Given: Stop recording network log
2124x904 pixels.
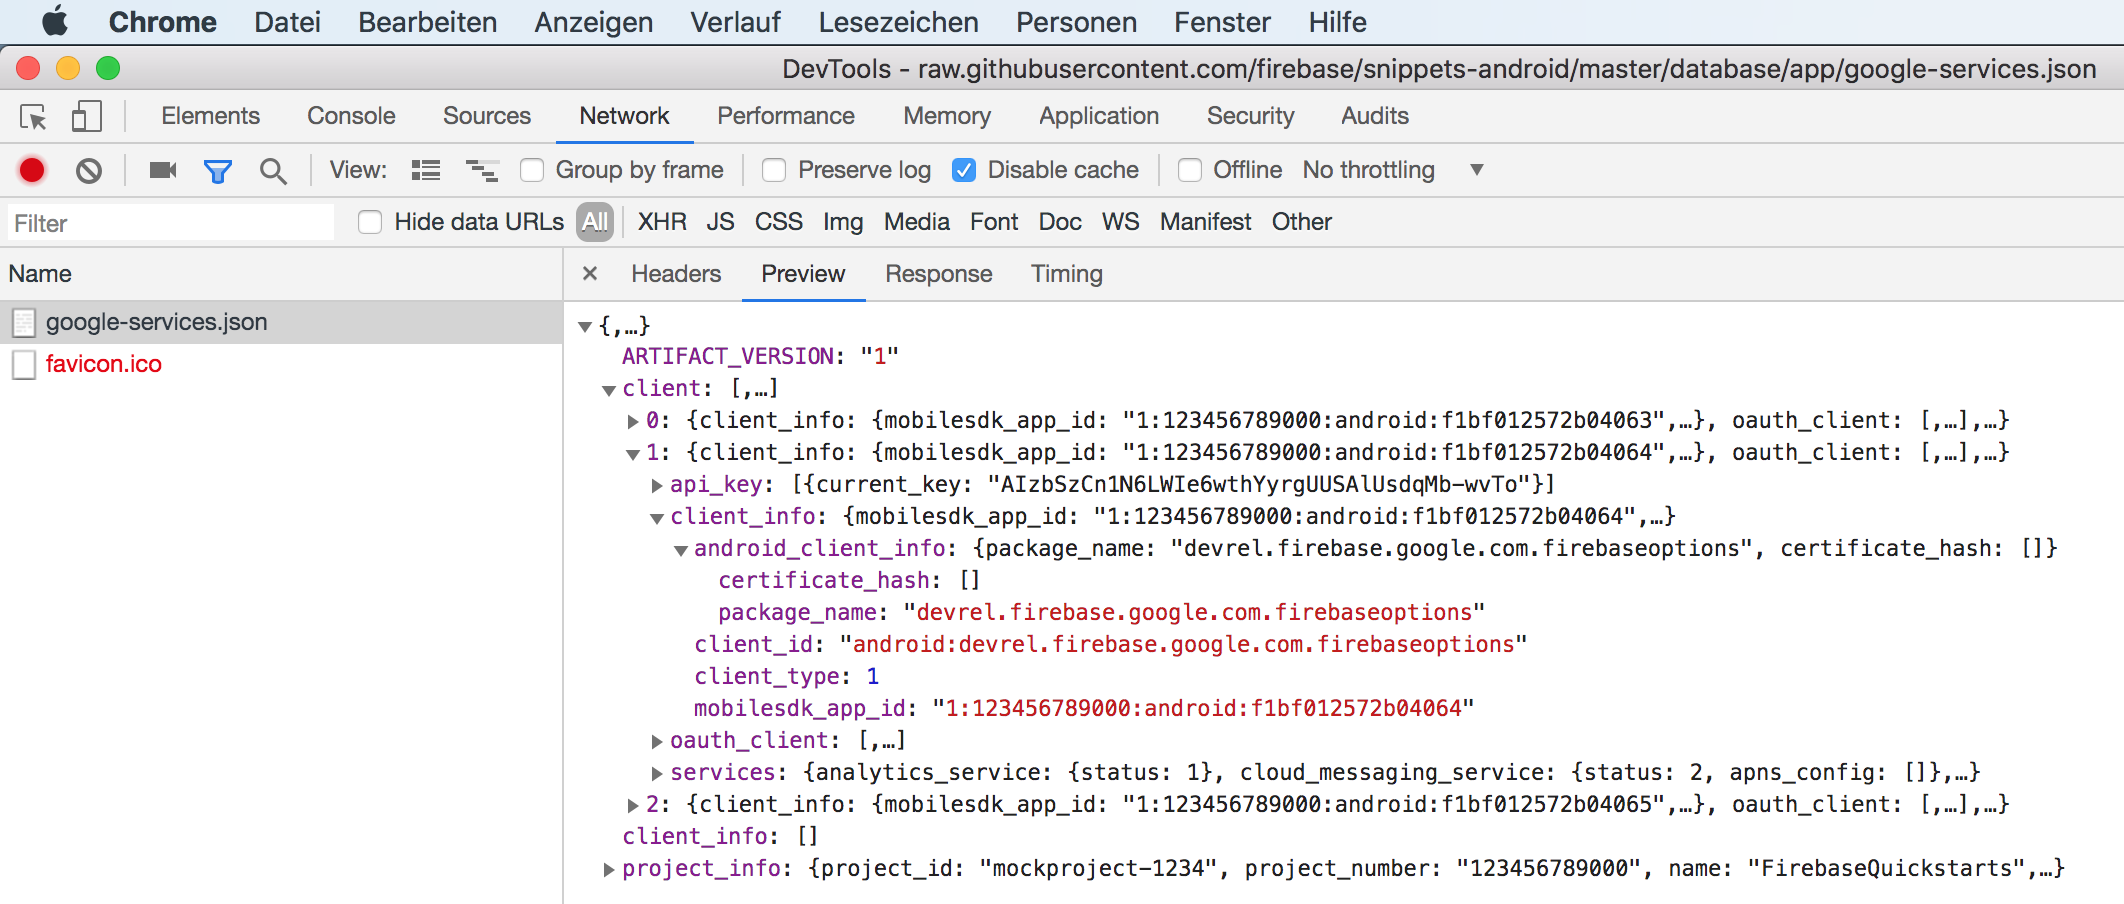Looking at the screenshot, I should tap(32, 170).
